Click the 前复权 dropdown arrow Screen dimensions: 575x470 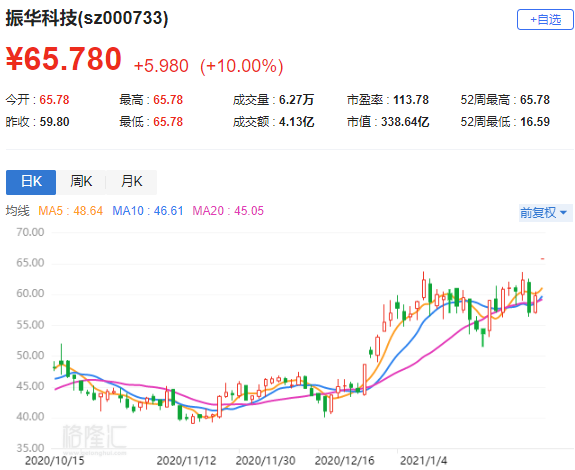pos(564,213)
